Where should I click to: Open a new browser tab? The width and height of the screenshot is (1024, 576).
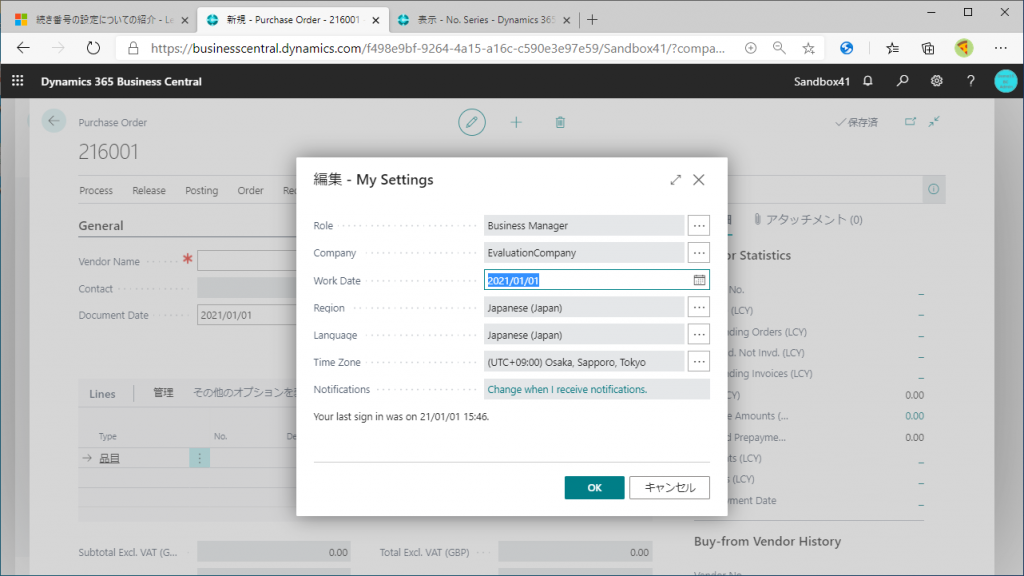(x=592, y=20)
